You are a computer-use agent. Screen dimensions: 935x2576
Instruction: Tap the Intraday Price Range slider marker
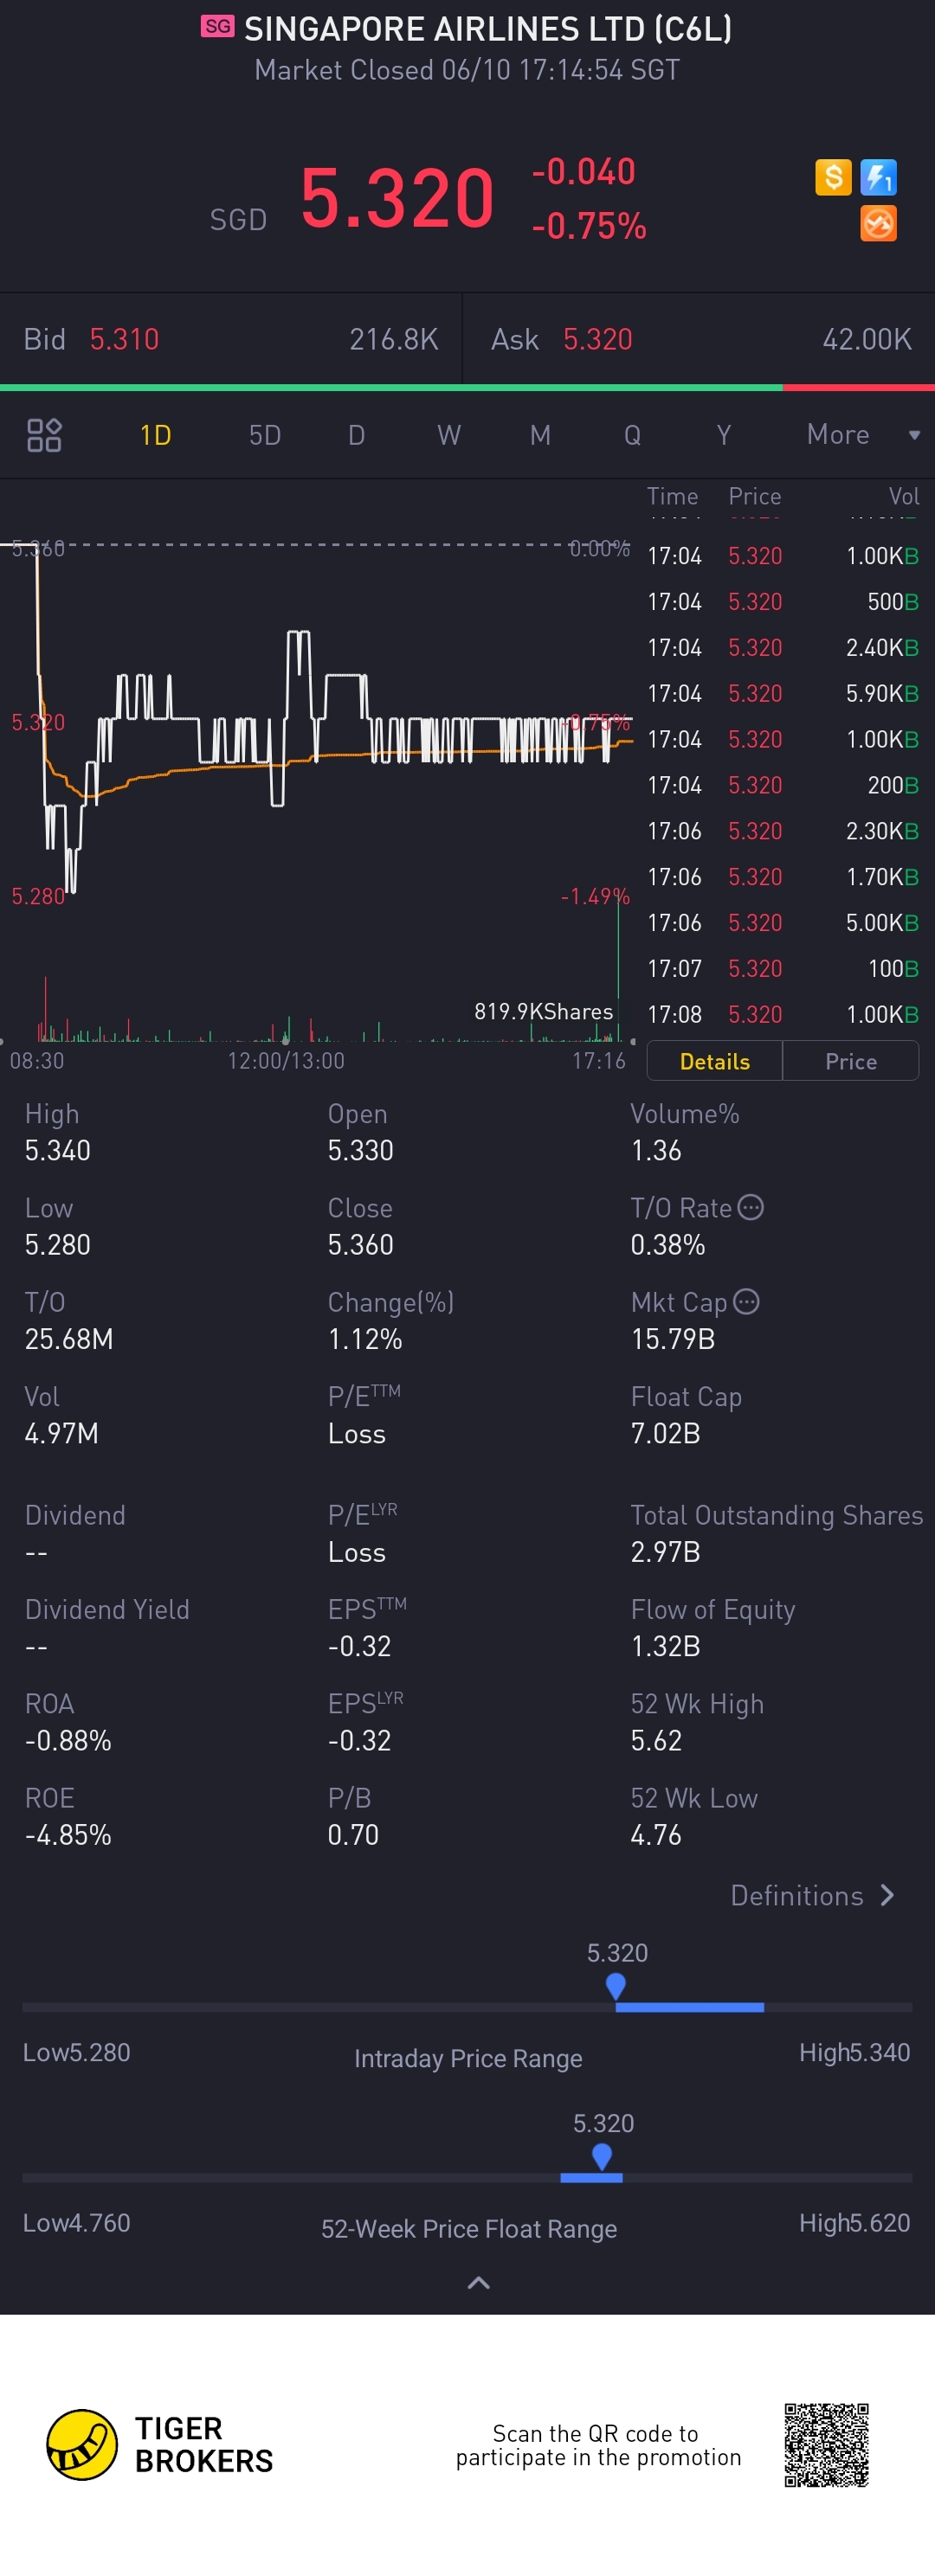coord(616,1986)
